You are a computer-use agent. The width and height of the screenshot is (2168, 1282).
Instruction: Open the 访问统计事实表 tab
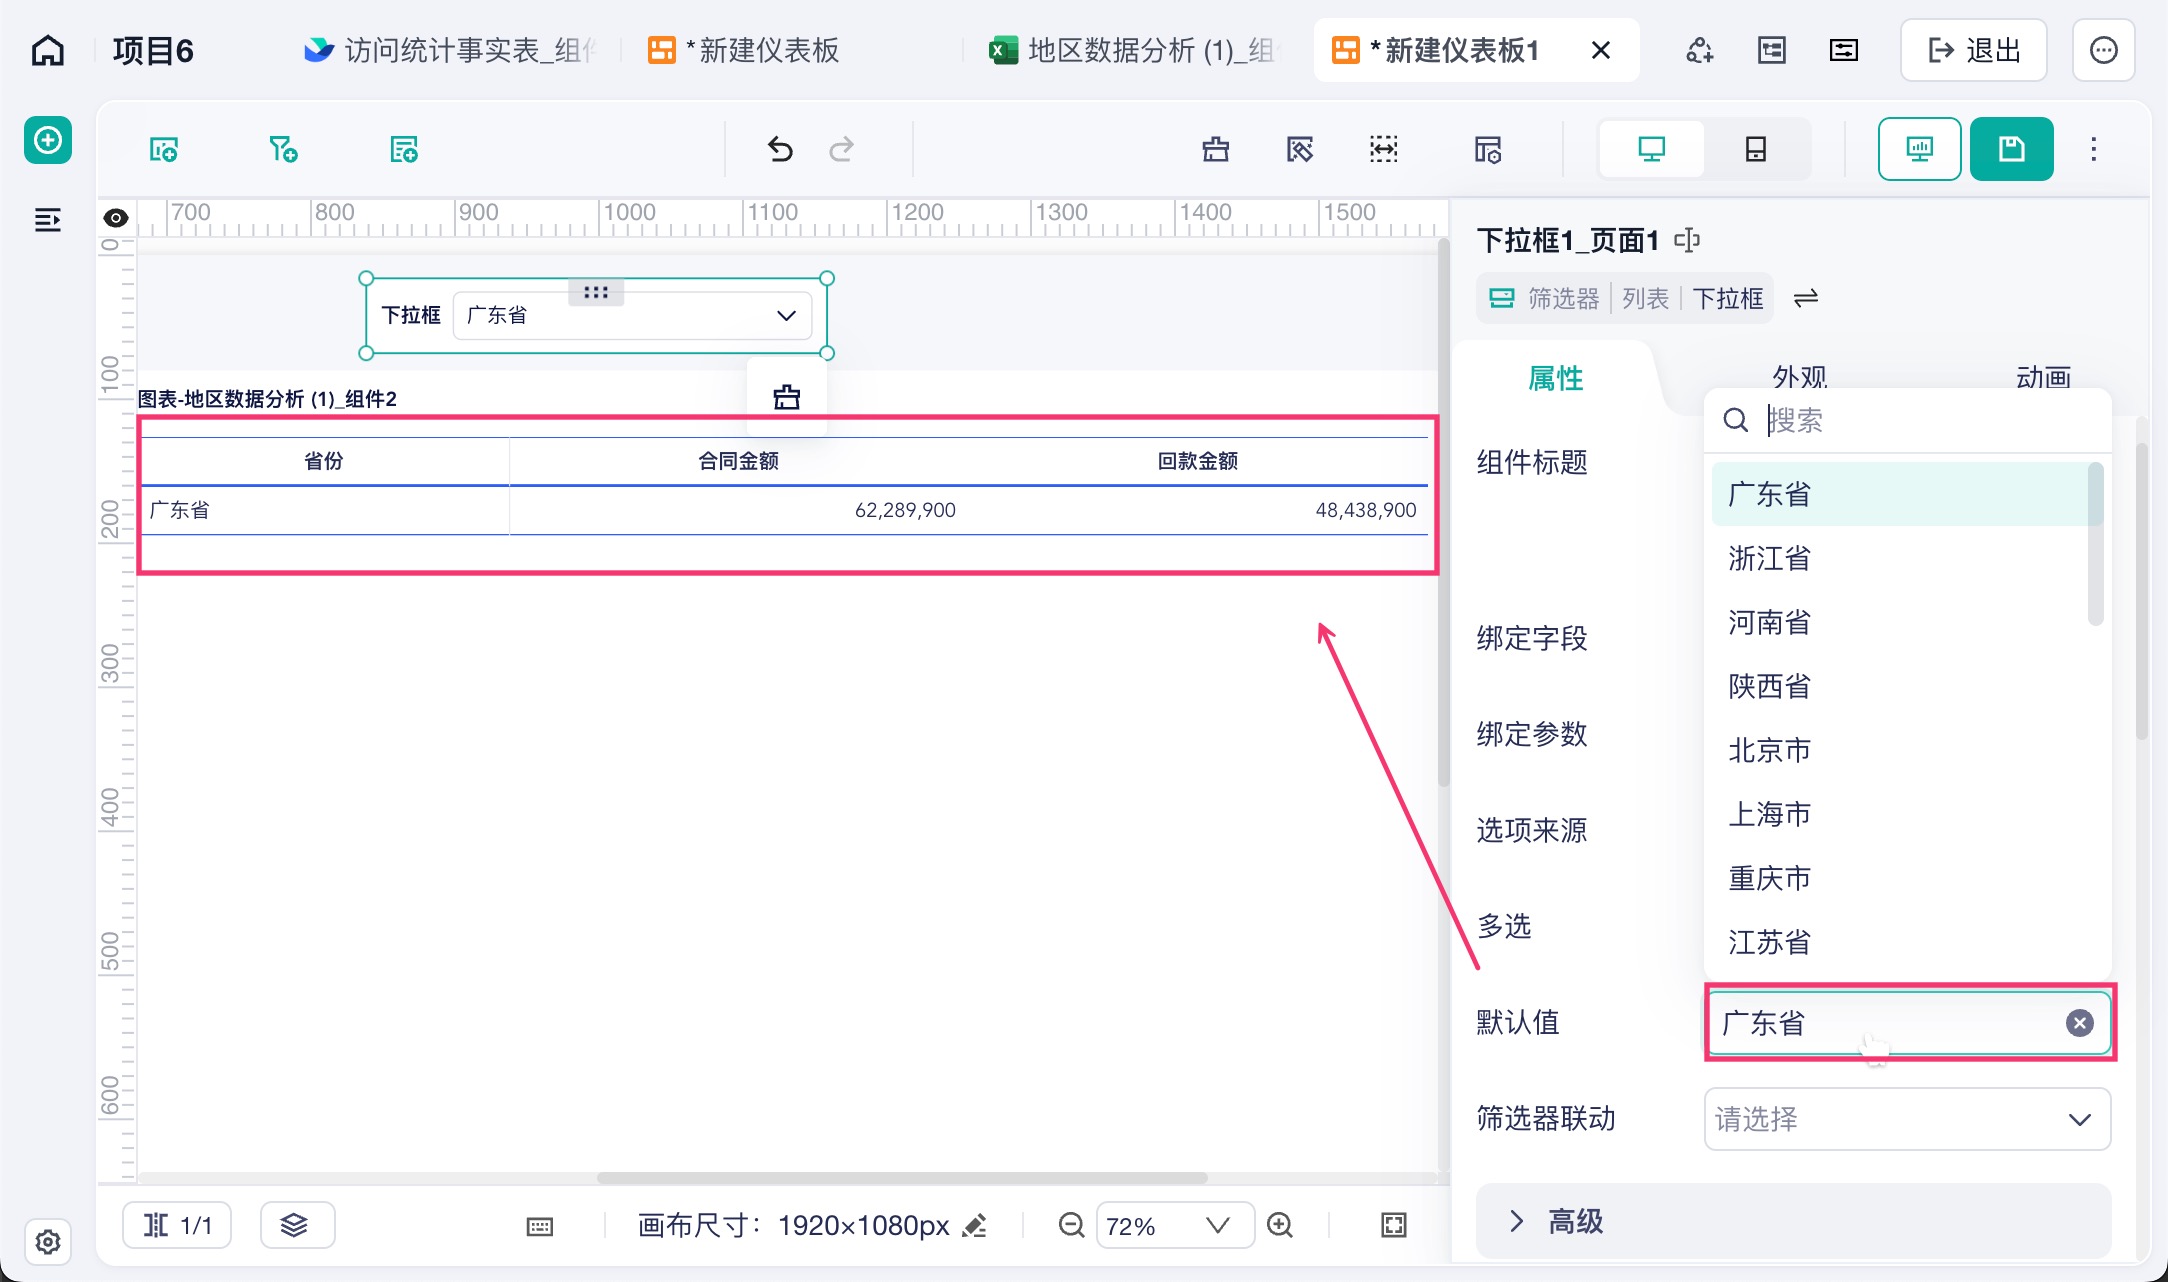coord(450,50)
